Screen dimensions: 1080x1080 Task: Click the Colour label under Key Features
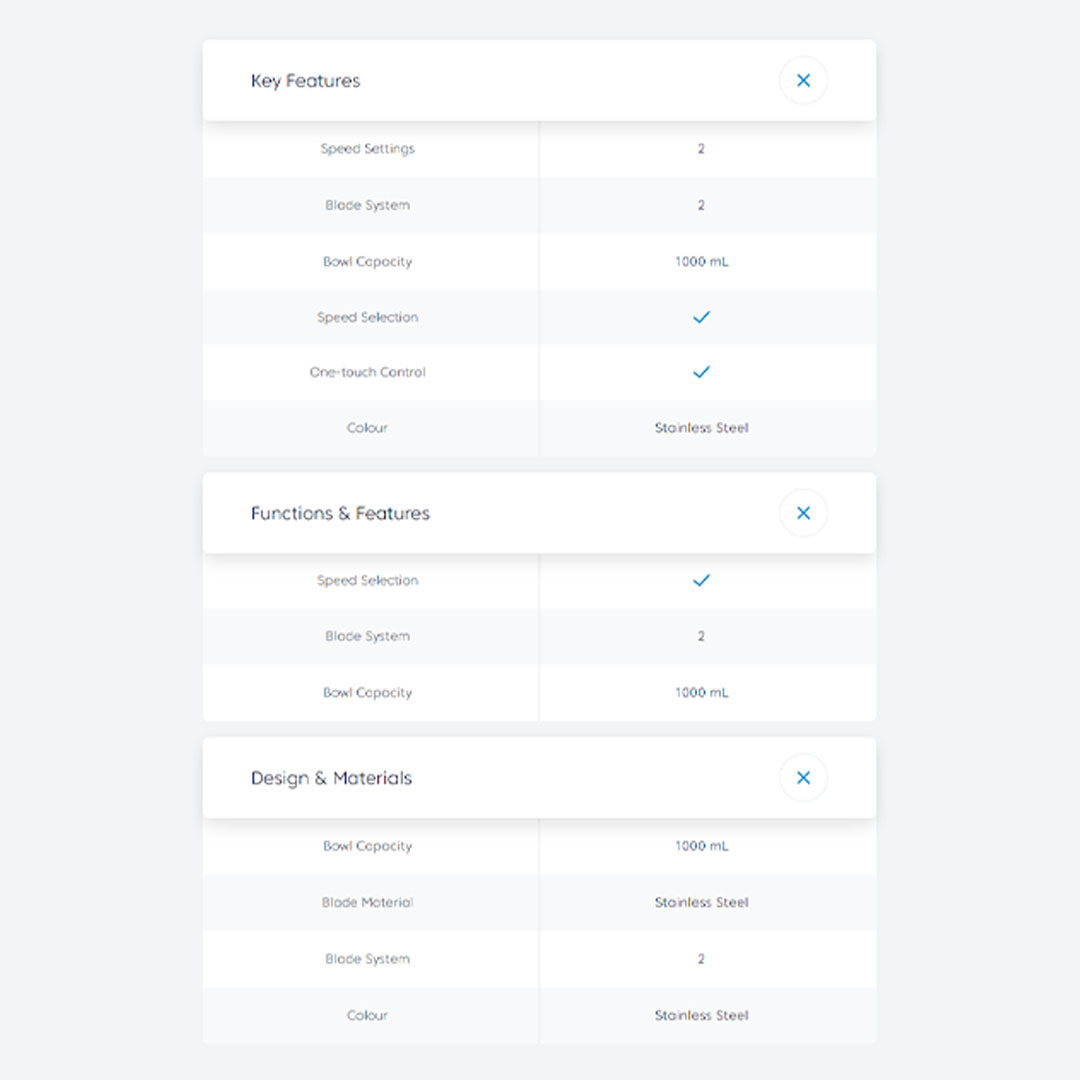[x=367, y=428]
